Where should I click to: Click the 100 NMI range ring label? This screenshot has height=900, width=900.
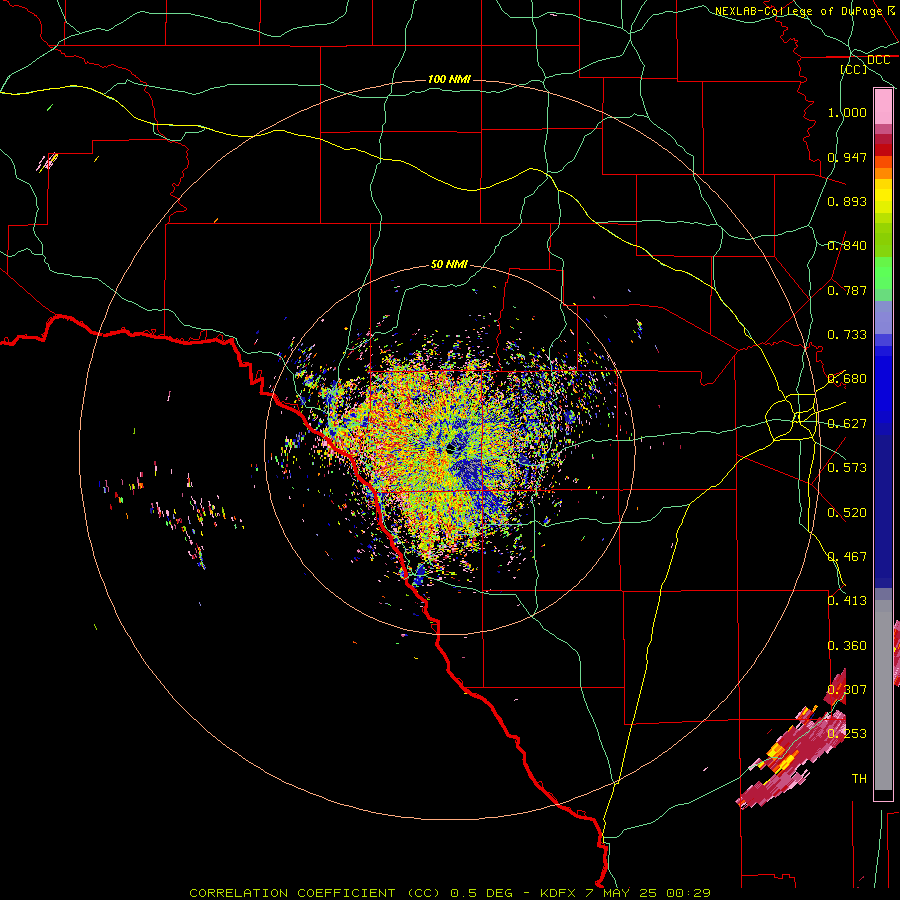pos(449,79)
